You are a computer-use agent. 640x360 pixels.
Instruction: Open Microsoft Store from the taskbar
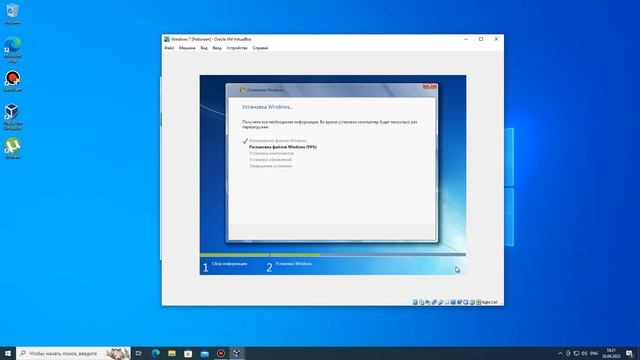click(188, 353)
